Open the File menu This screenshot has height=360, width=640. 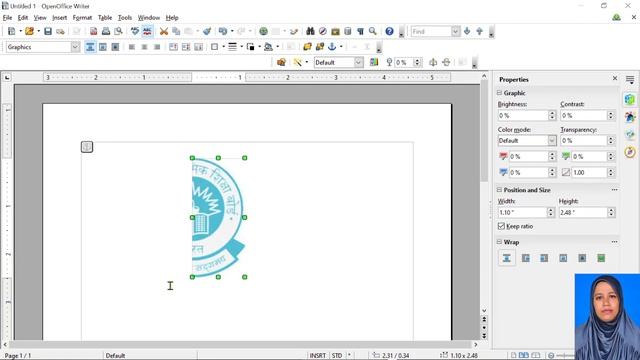(x=7, y=18)
